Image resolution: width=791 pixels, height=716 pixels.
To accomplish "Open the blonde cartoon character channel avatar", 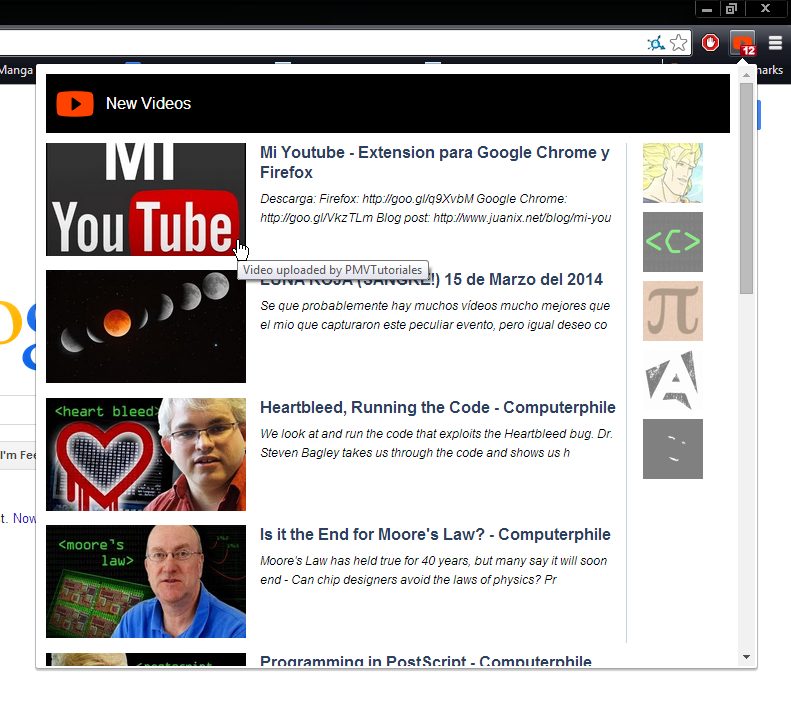I will coord(672,173).
